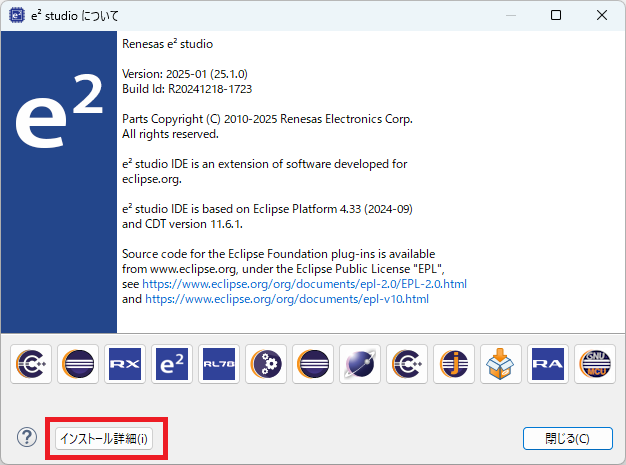Open the purple planet orbit icon
This screenshot has width=626, height=465.
coord(360,364)
